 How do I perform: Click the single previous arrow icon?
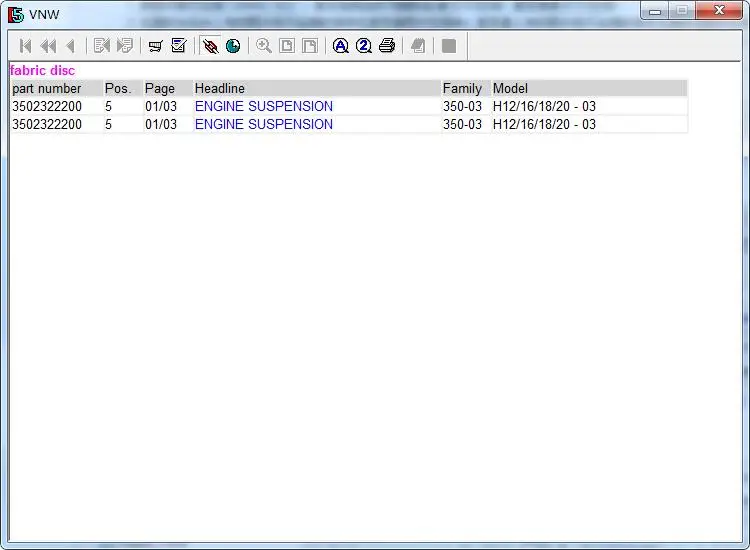(71, 46)
